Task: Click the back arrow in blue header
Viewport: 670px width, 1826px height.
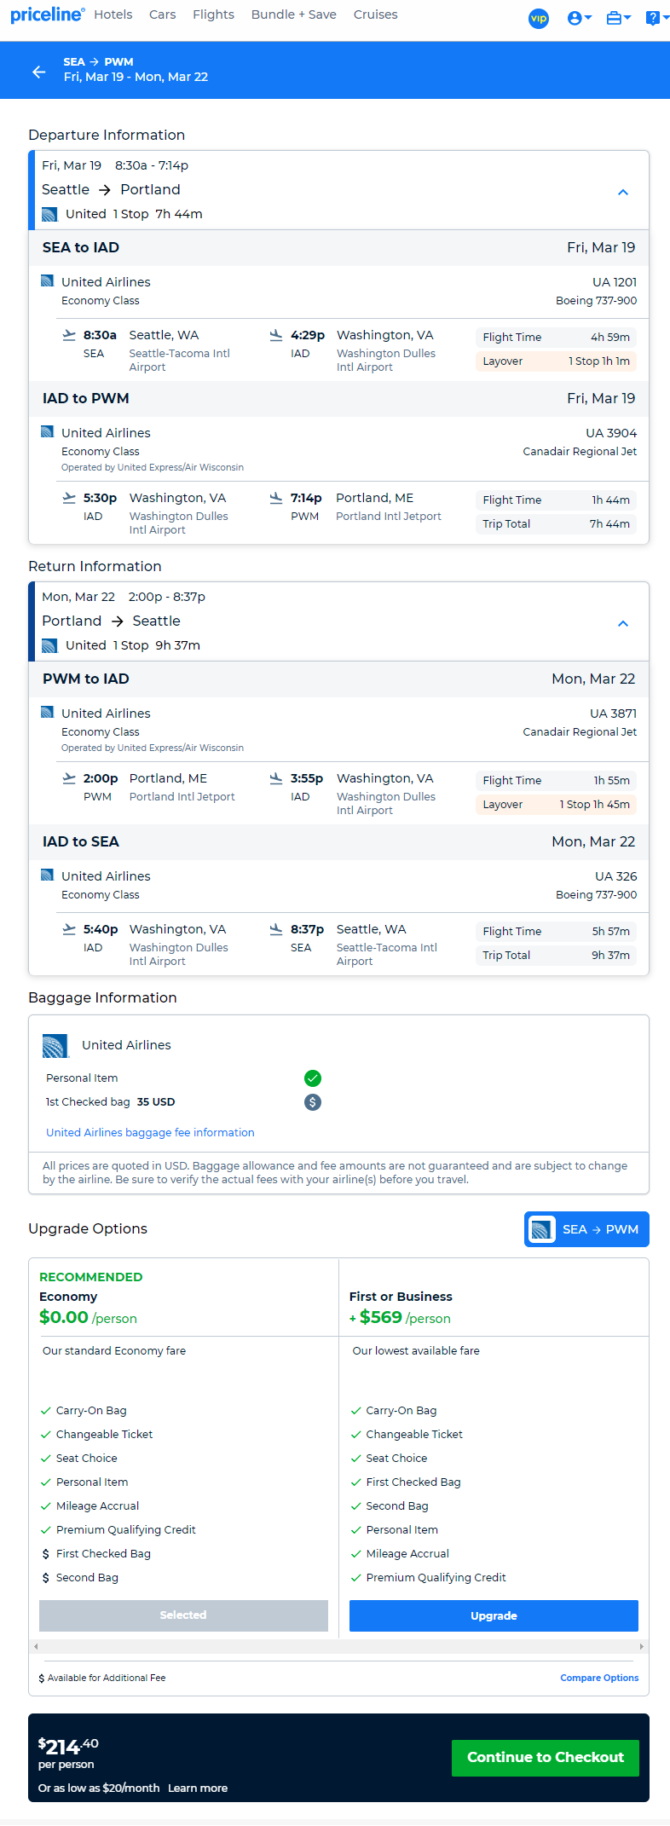Action: [x=39, y=71]
